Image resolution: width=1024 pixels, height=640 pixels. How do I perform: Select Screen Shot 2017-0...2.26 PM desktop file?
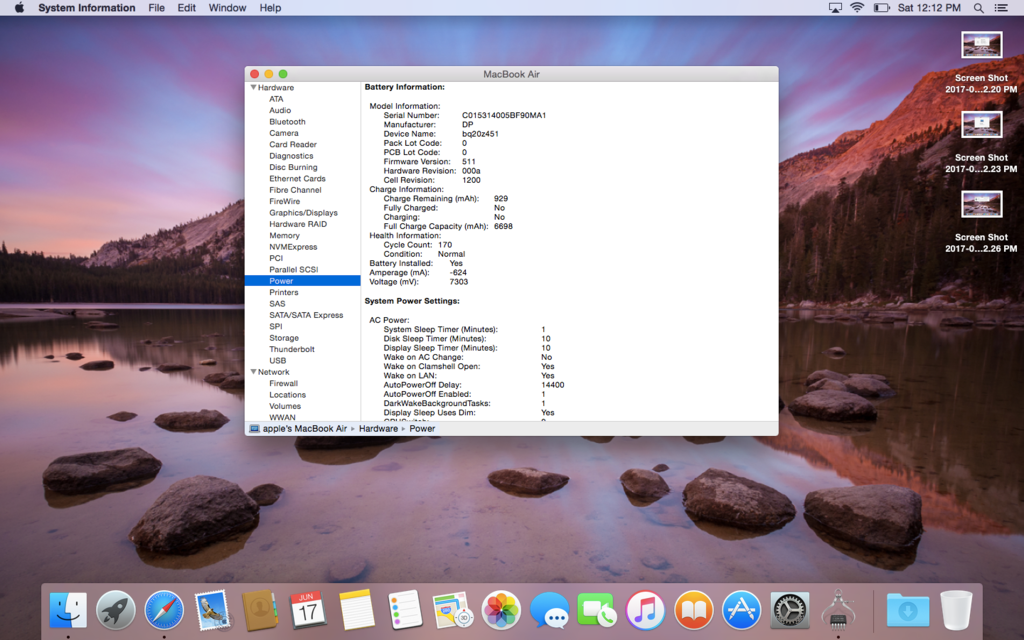click(981, 221)
